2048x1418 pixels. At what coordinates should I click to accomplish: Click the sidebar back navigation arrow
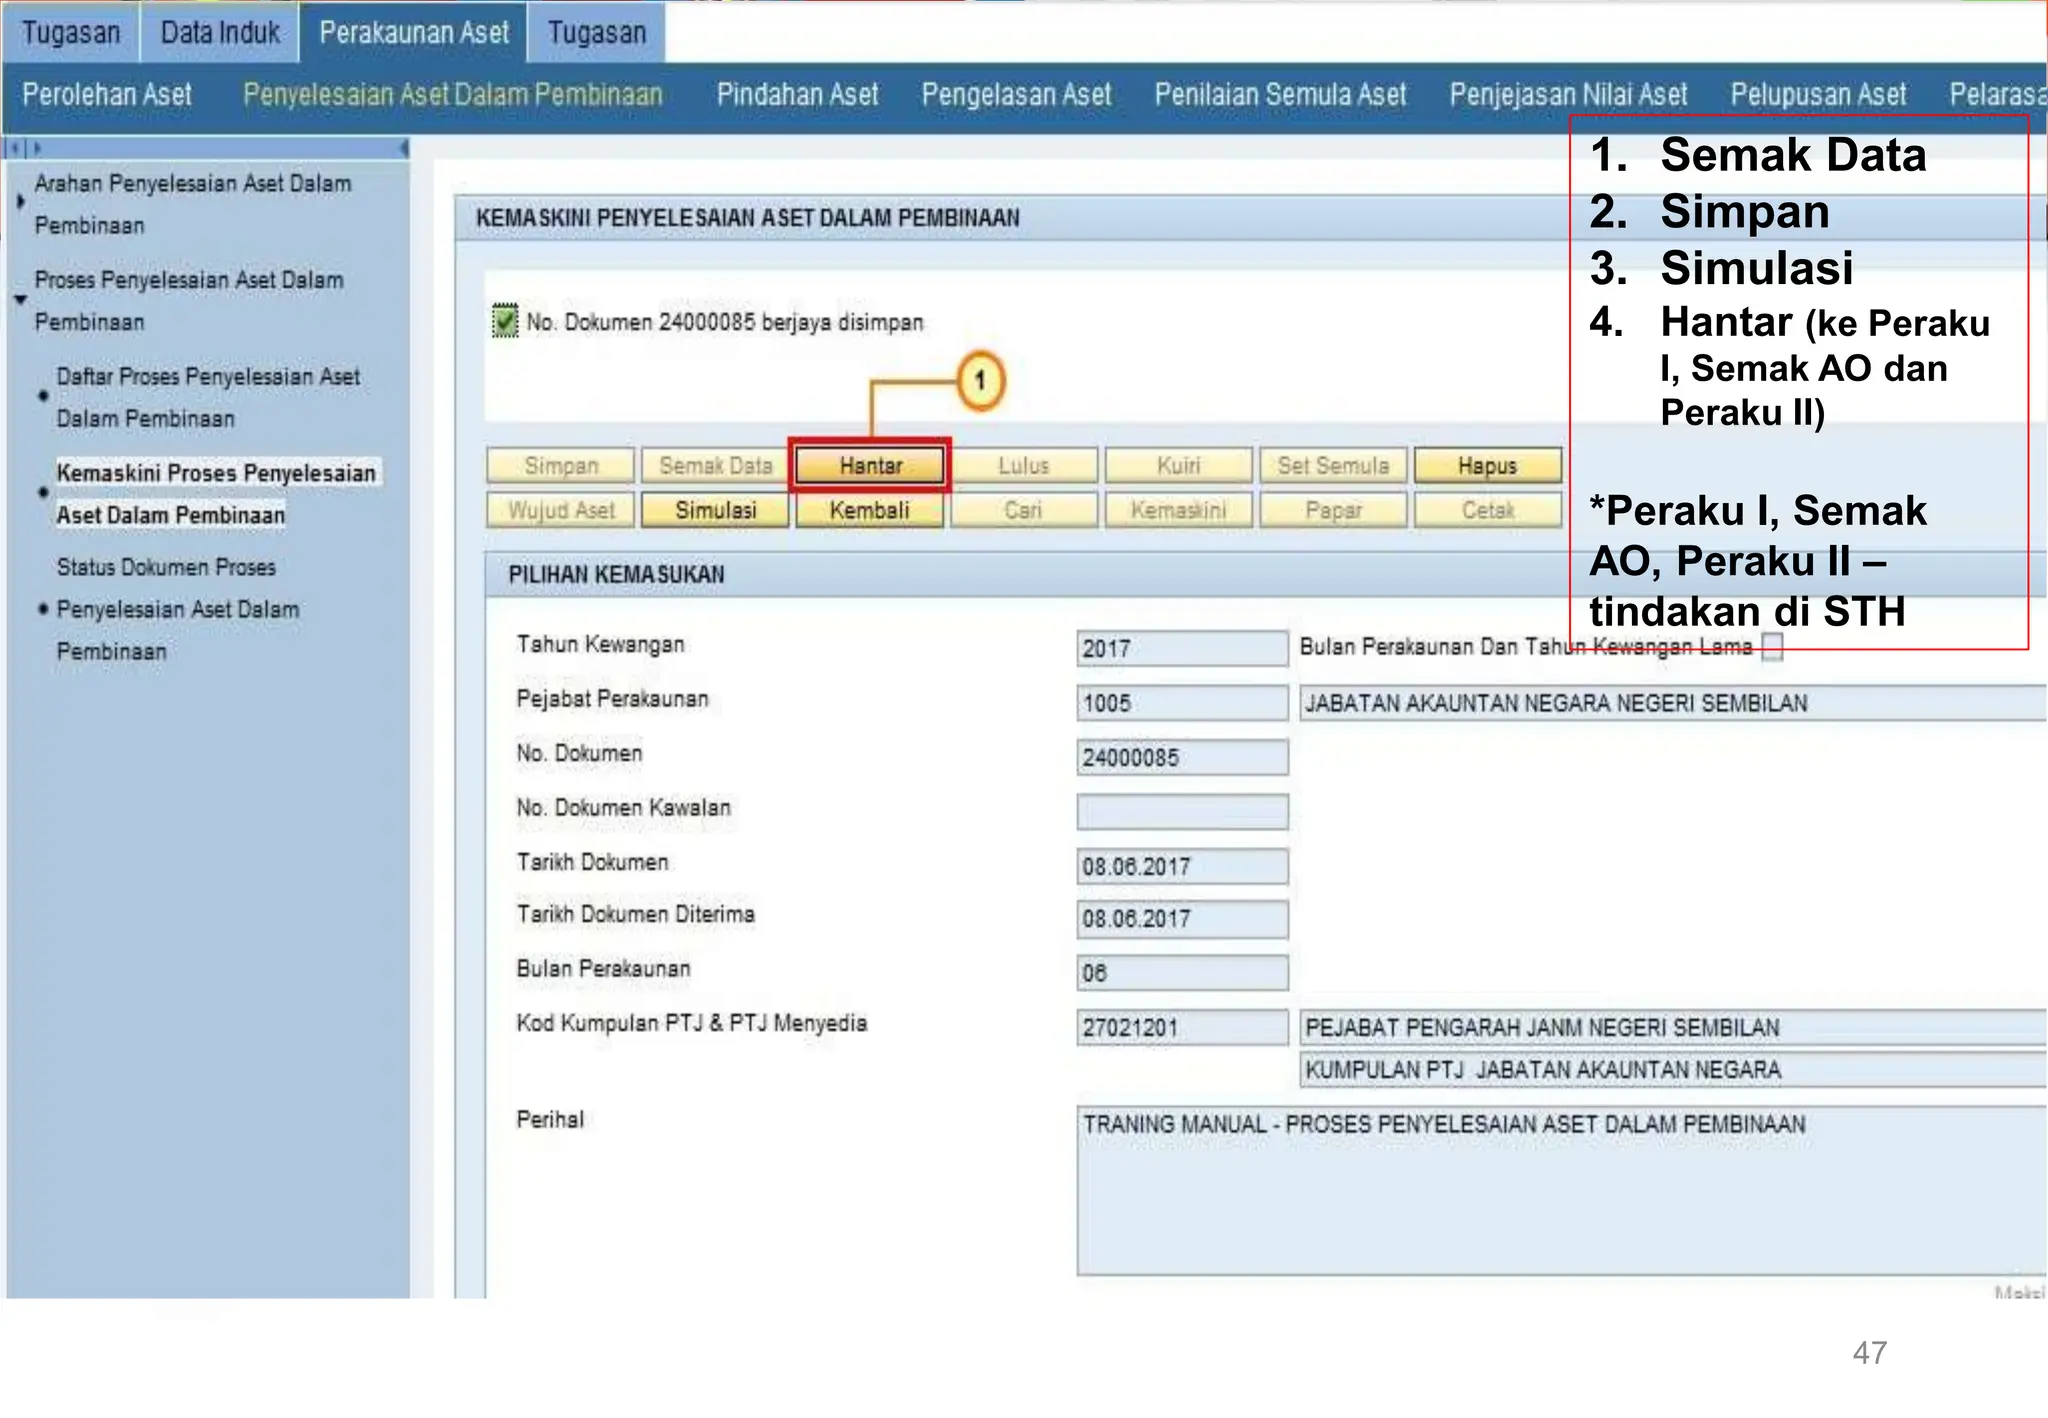pyautogui.click(x=14, y=148)
